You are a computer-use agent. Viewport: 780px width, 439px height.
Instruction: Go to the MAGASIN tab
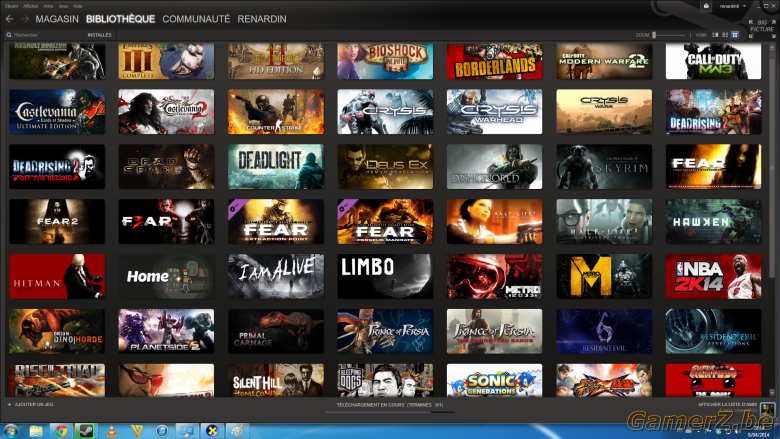pos(57,19)
